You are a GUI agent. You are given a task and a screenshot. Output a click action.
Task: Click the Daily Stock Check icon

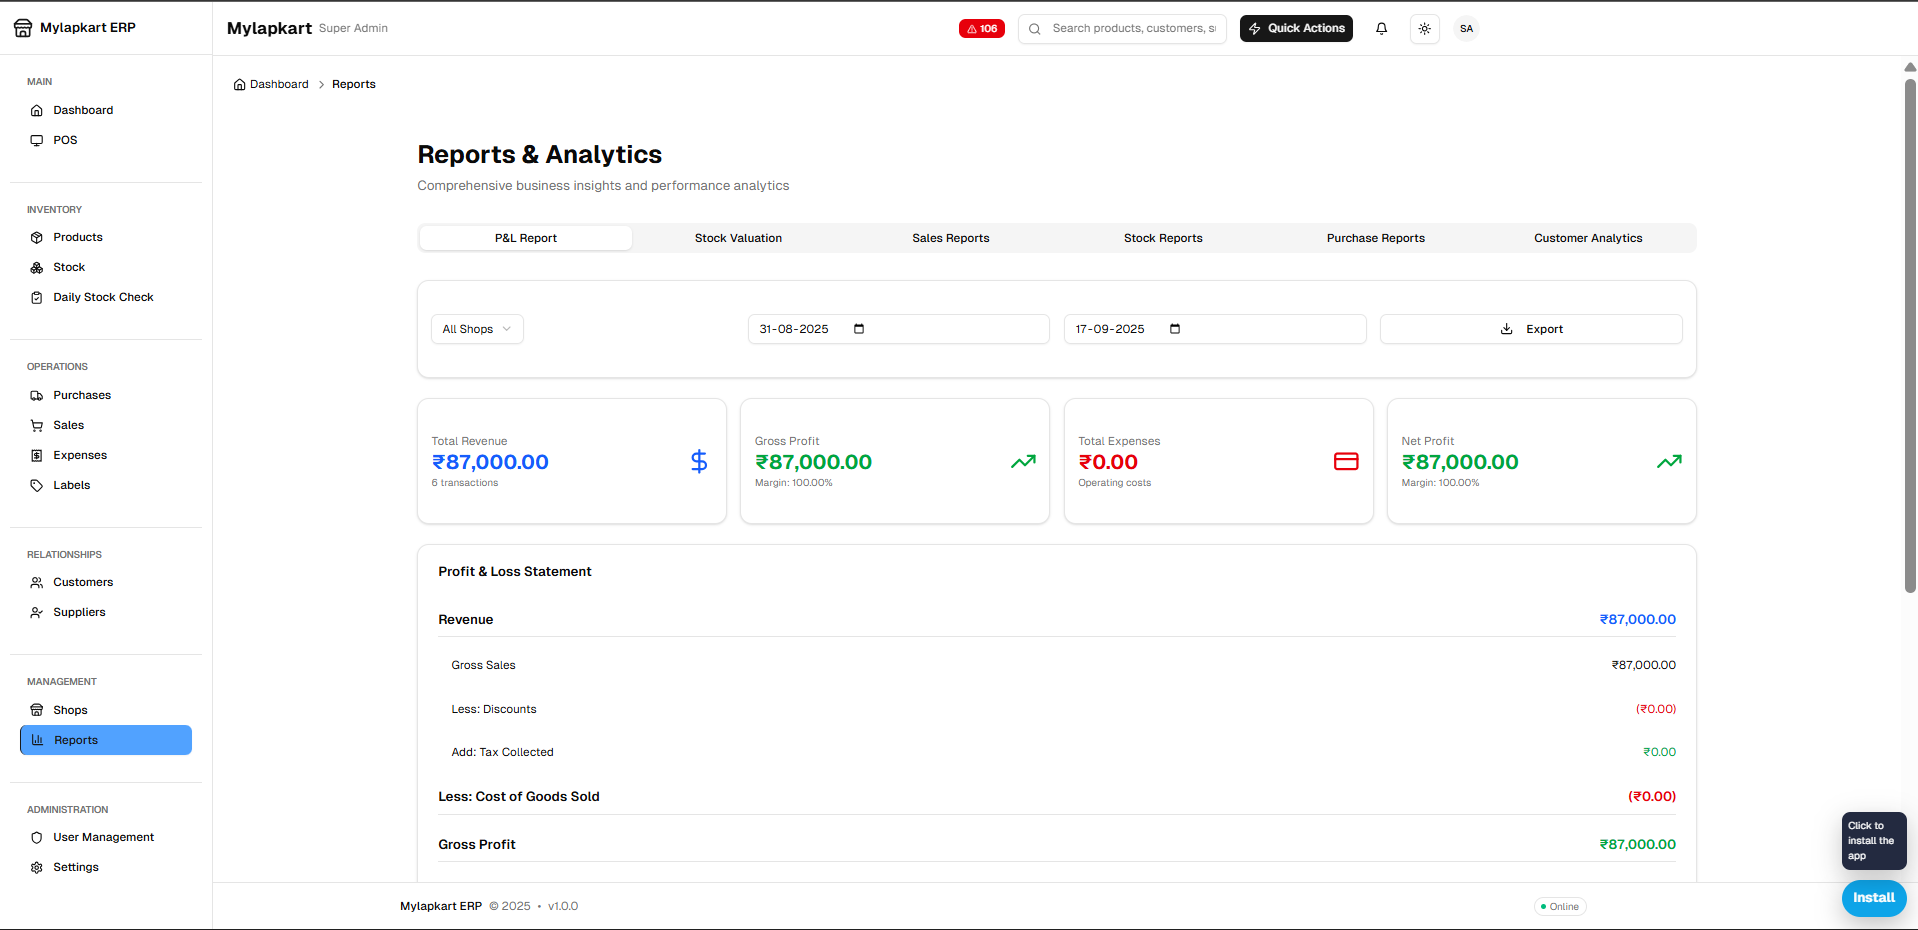tap(36, 297)
